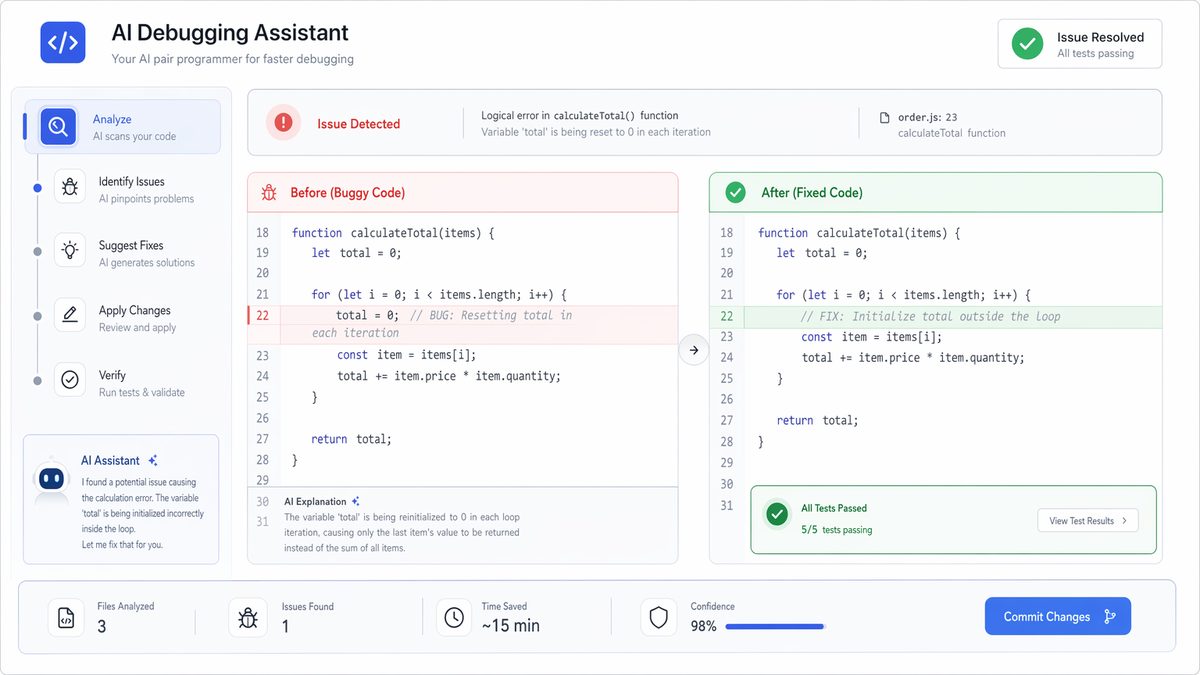This screenshot has height=675, width=1200.
Task: Click the Apply Changes pencil icon
Action: (x=69, y=316)
